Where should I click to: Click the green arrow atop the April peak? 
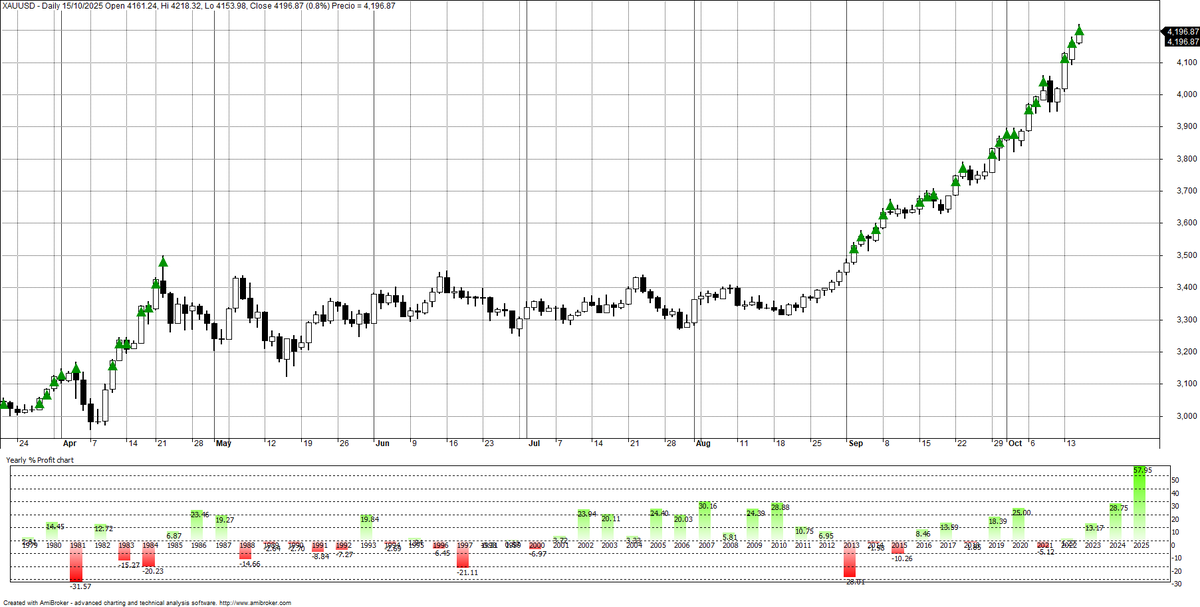point(163,262)
